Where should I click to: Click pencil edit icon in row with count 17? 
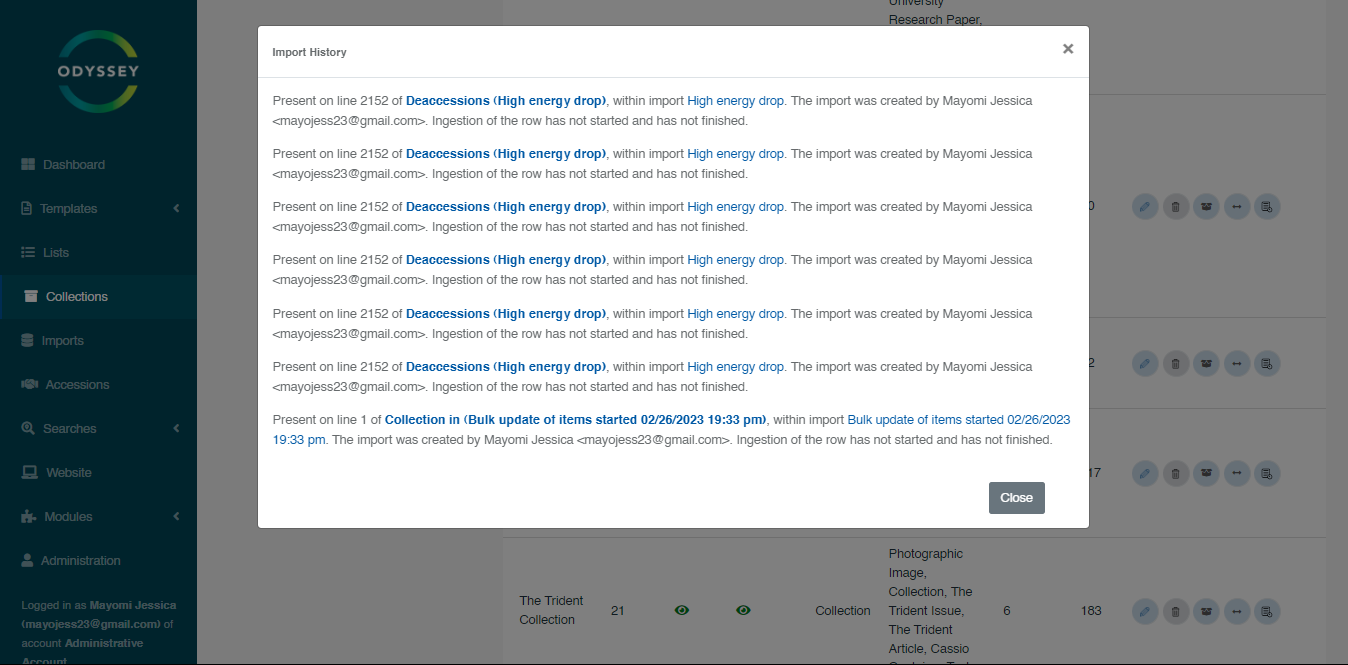coord(1145,473)
